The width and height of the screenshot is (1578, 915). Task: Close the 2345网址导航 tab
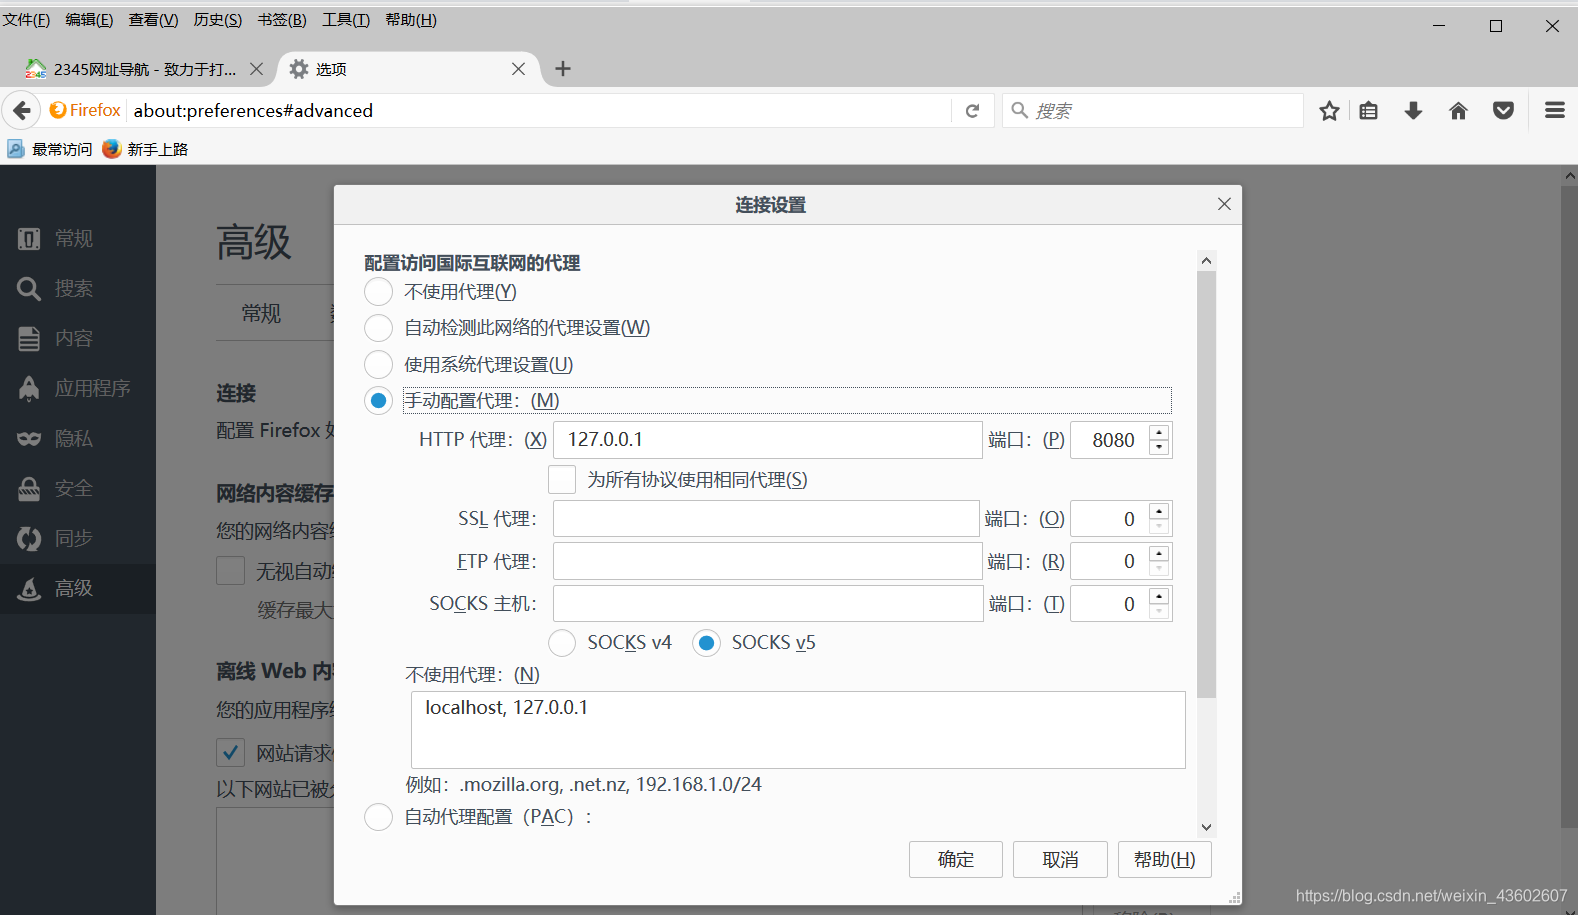(x=256, y=69)
